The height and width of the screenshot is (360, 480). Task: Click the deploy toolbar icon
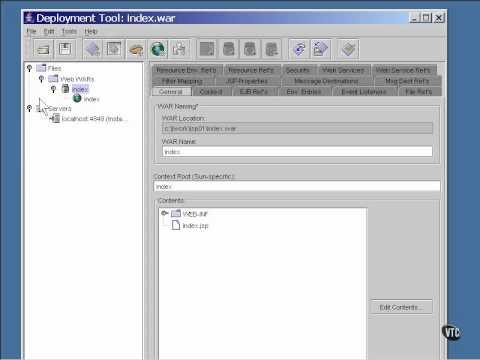[x=321, y=49]
